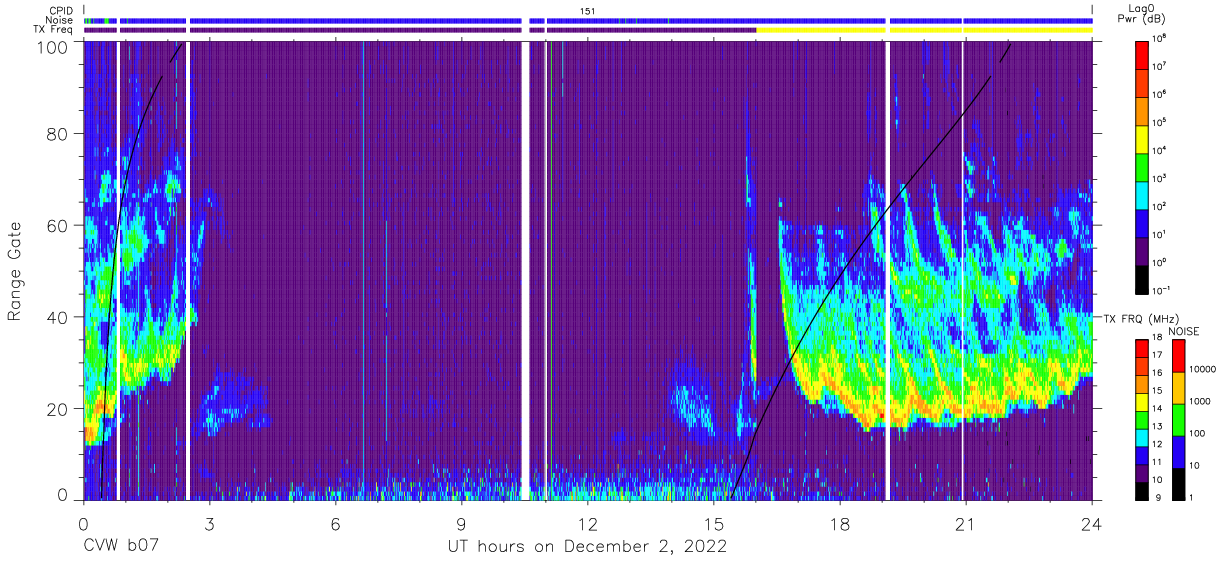Click the blue Noise bar above the plot

(x=588, y=20)
